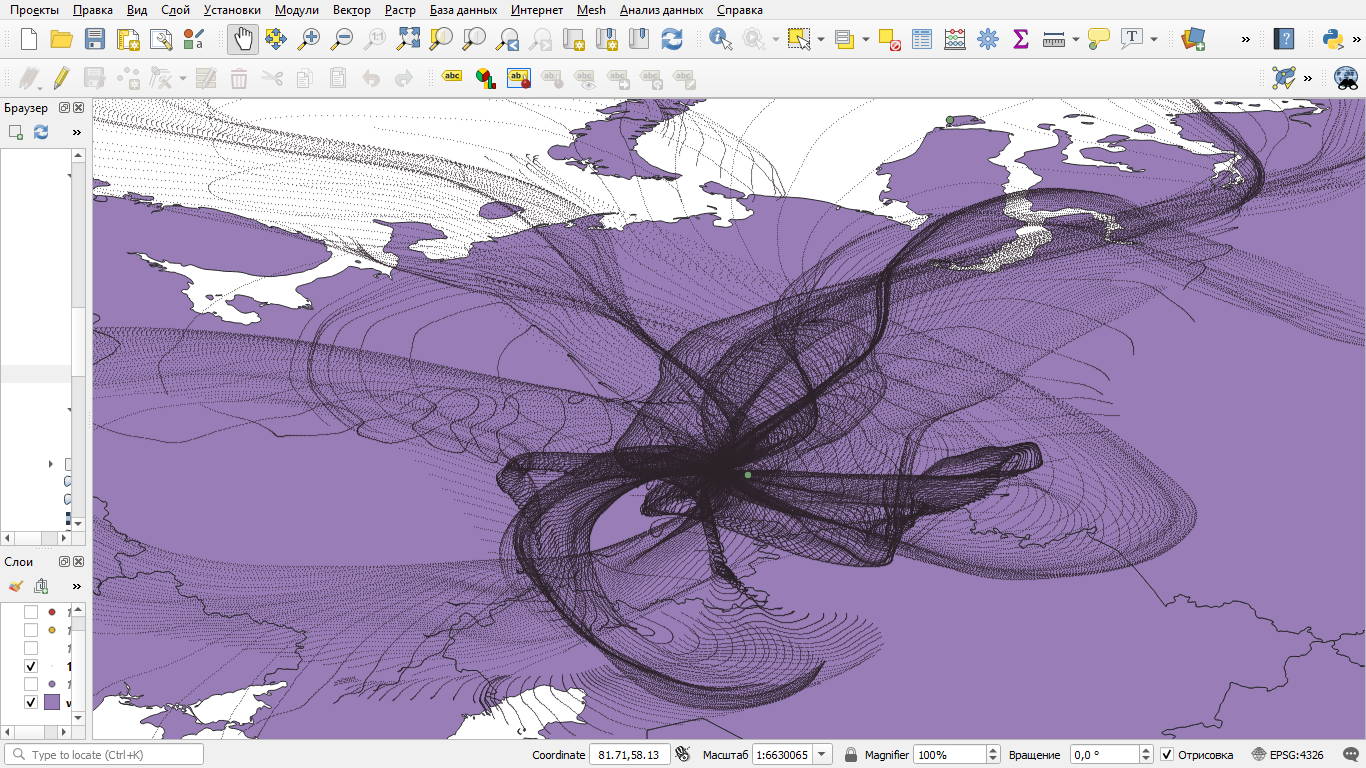Open the Растр menu
1366x768 pixels.
(400, 10)
